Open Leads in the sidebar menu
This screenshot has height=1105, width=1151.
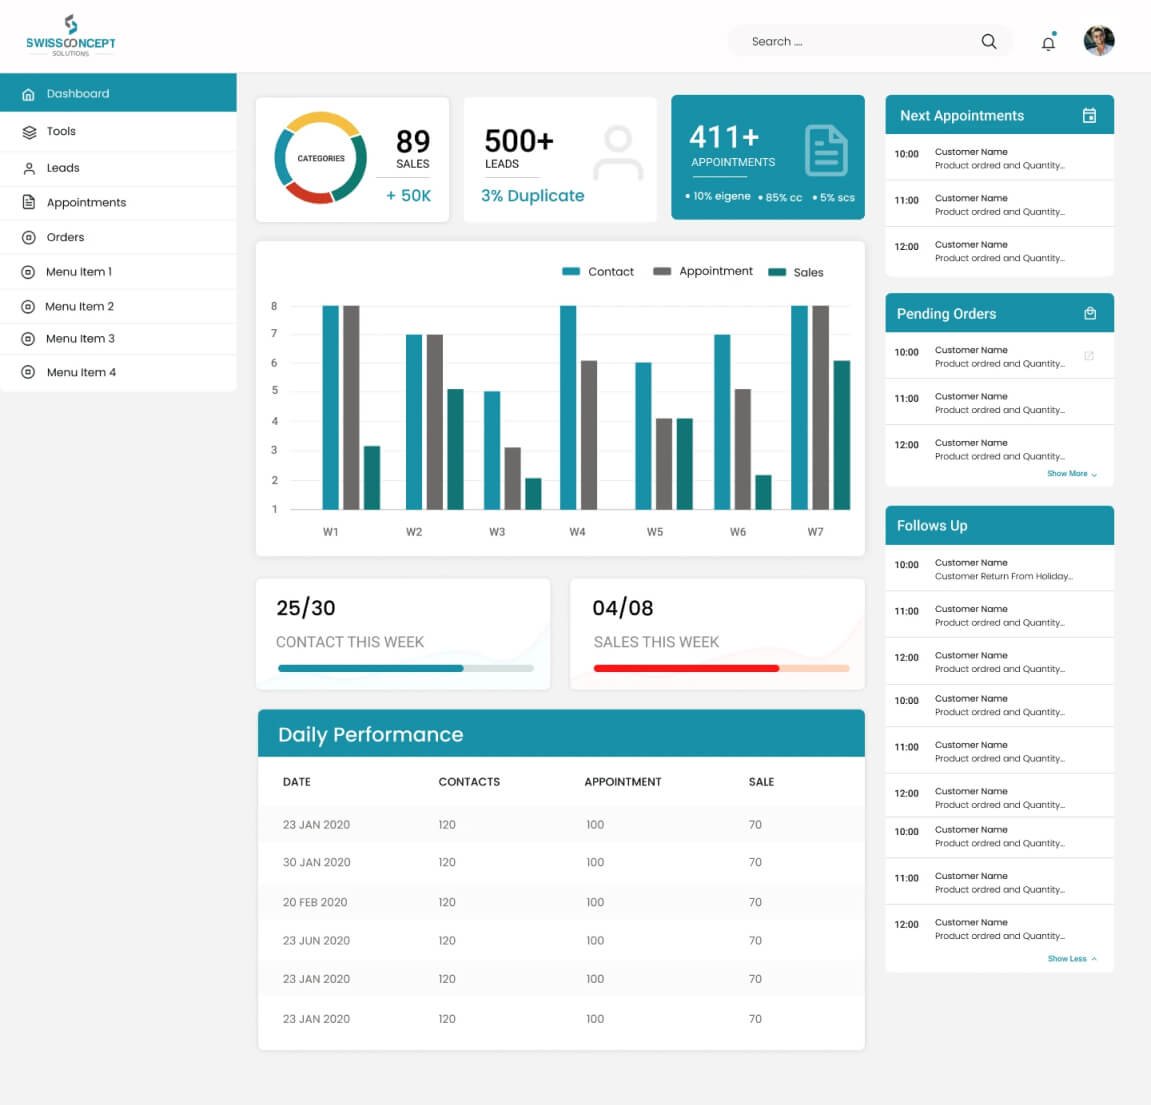(x=63, y=168)
